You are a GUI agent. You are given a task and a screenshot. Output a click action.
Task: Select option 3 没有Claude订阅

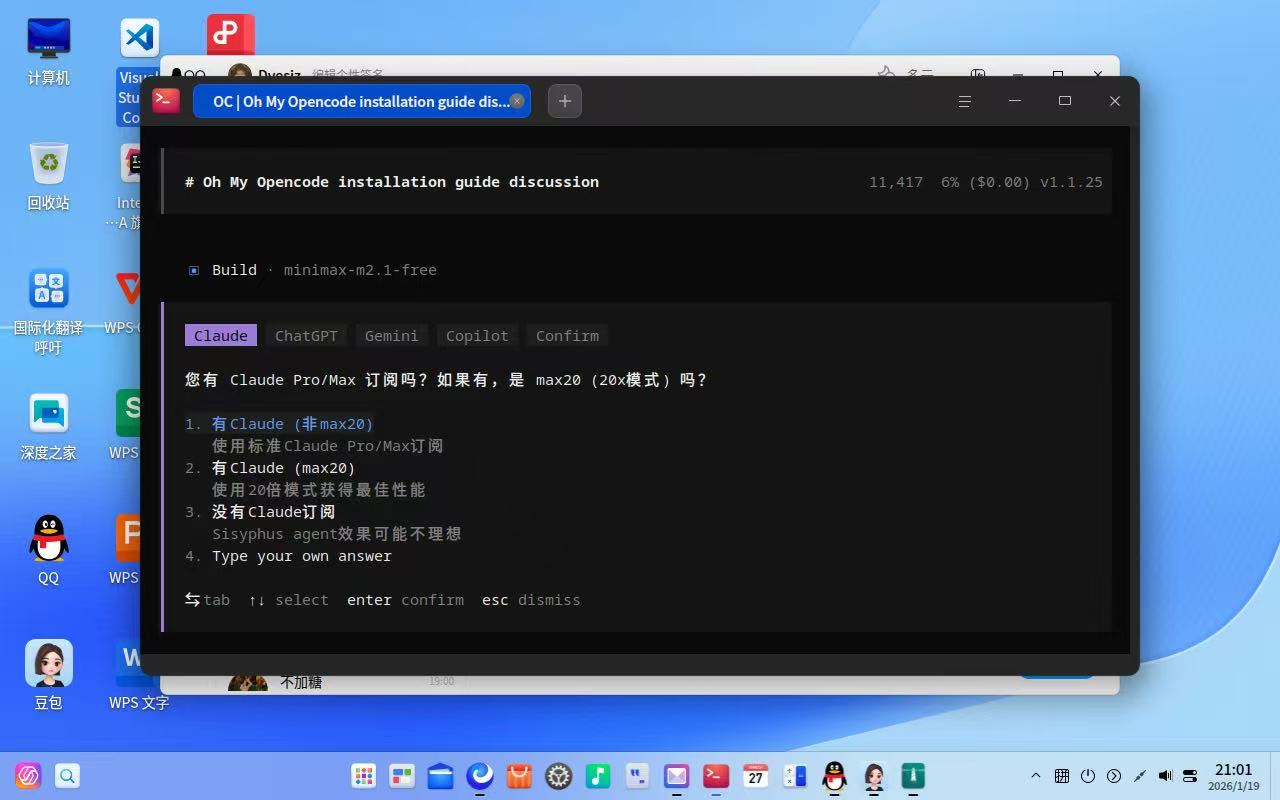coord(272,511)
